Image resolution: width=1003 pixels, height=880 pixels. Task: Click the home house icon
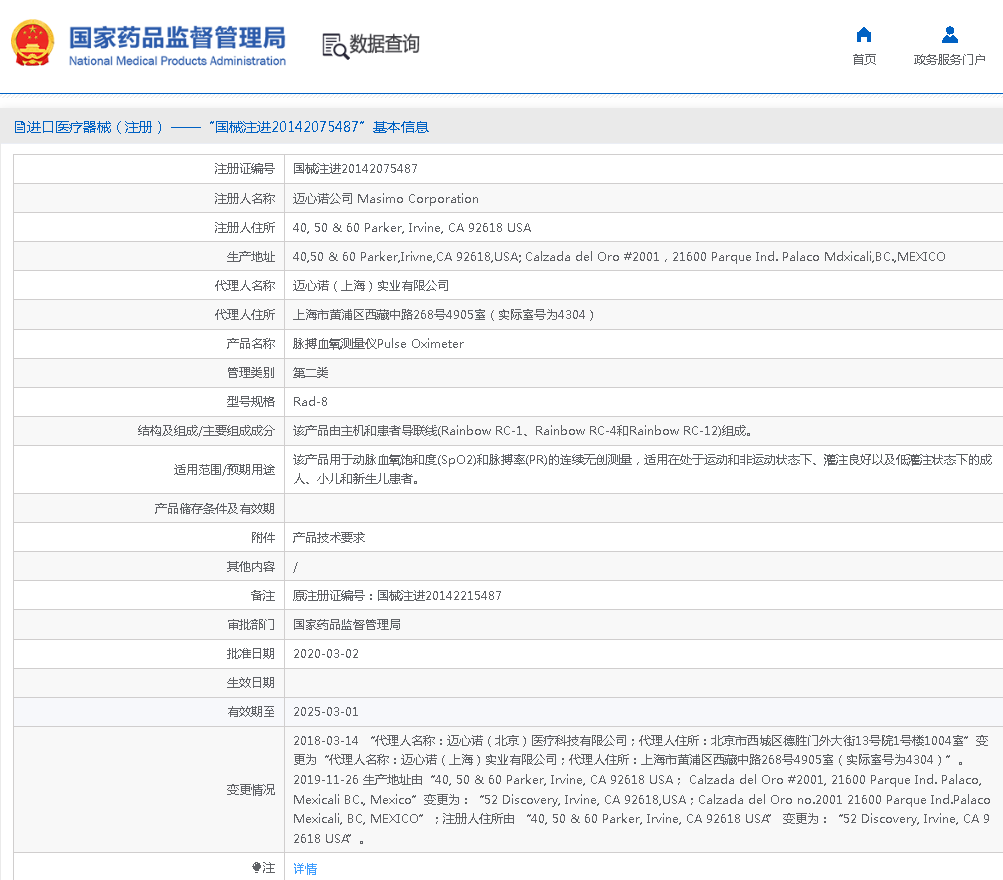point(864,35)
